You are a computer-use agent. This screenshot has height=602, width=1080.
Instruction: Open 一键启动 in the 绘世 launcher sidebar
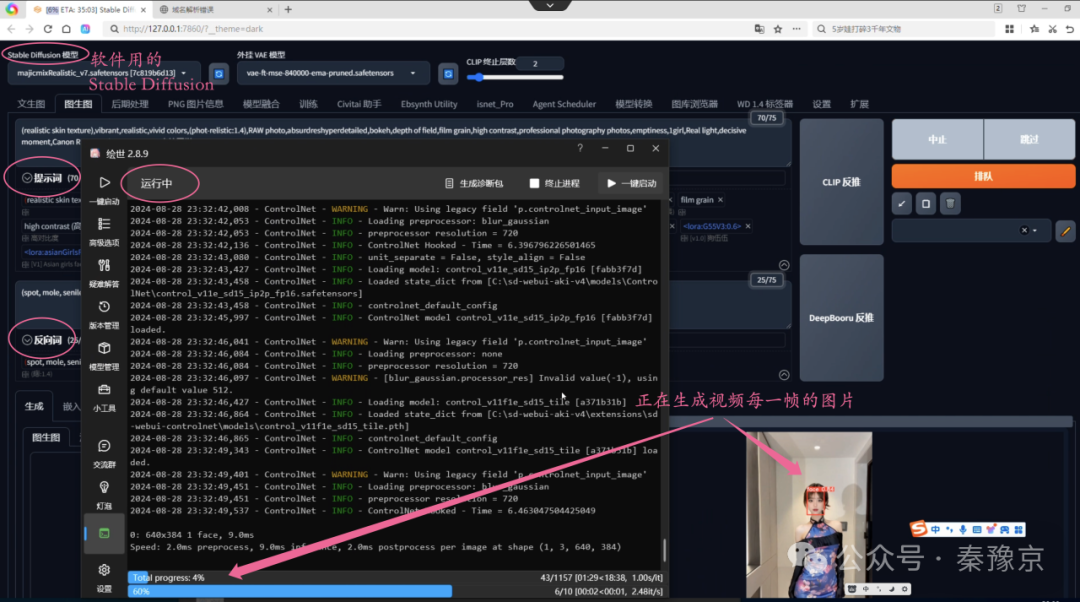coord(104,189)
